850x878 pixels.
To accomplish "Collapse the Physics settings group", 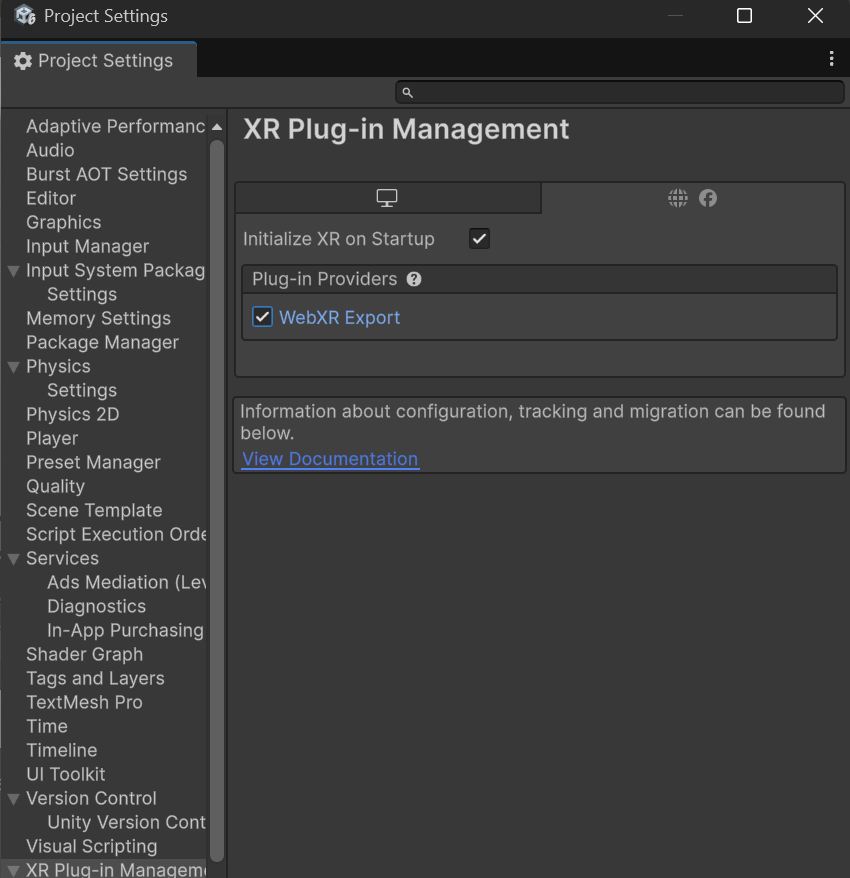I will (x=13, y=367).
